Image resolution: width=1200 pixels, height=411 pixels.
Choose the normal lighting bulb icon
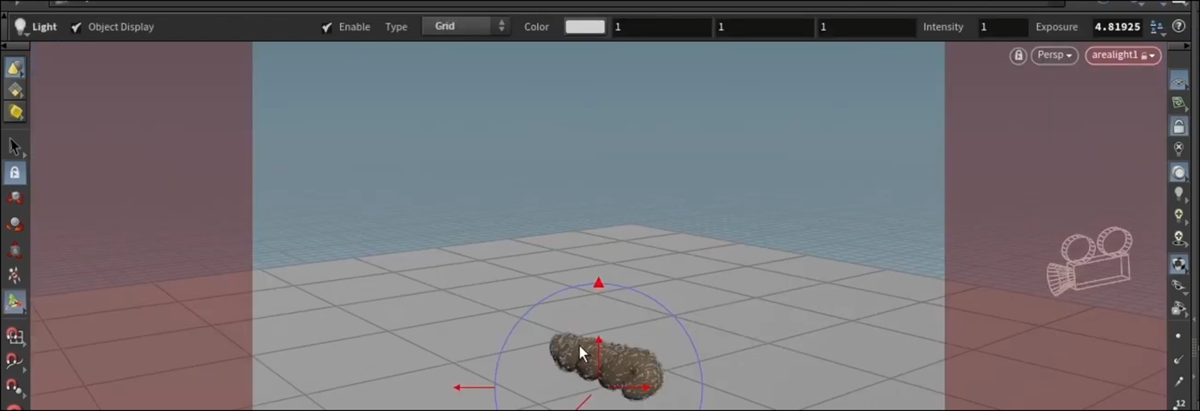(1179, 194)
